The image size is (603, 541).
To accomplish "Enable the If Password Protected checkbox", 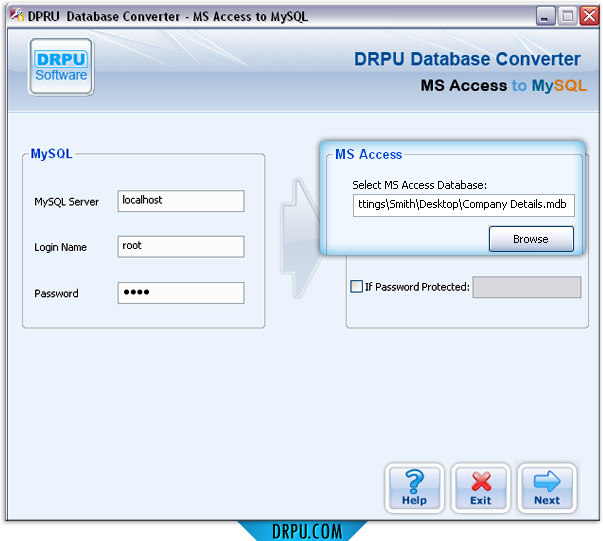I will [357, 287].
